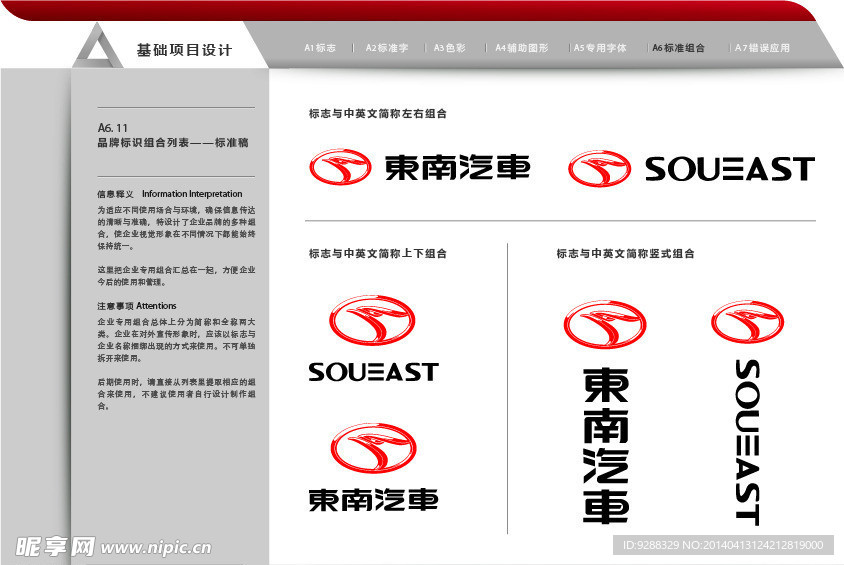Select the paragraph beginning 为适应不同使用场合与环境
The width and height of the screenshot is (844, 565).
tap(176, 228)
